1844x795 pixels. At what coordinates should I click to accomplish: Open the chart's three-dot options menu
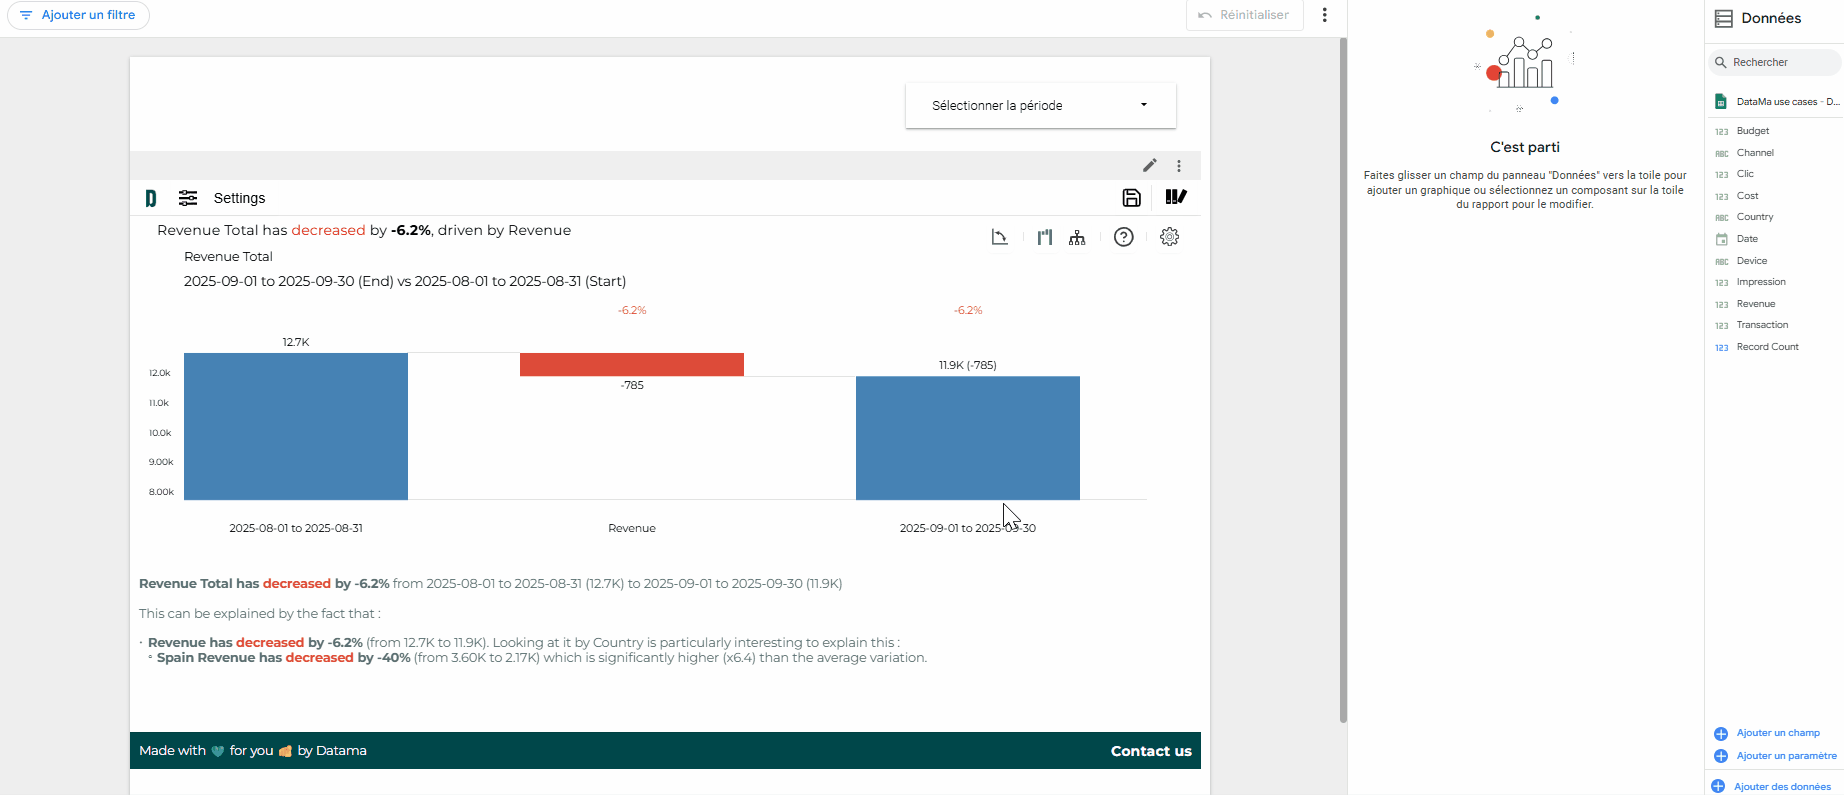[1179, 166]
